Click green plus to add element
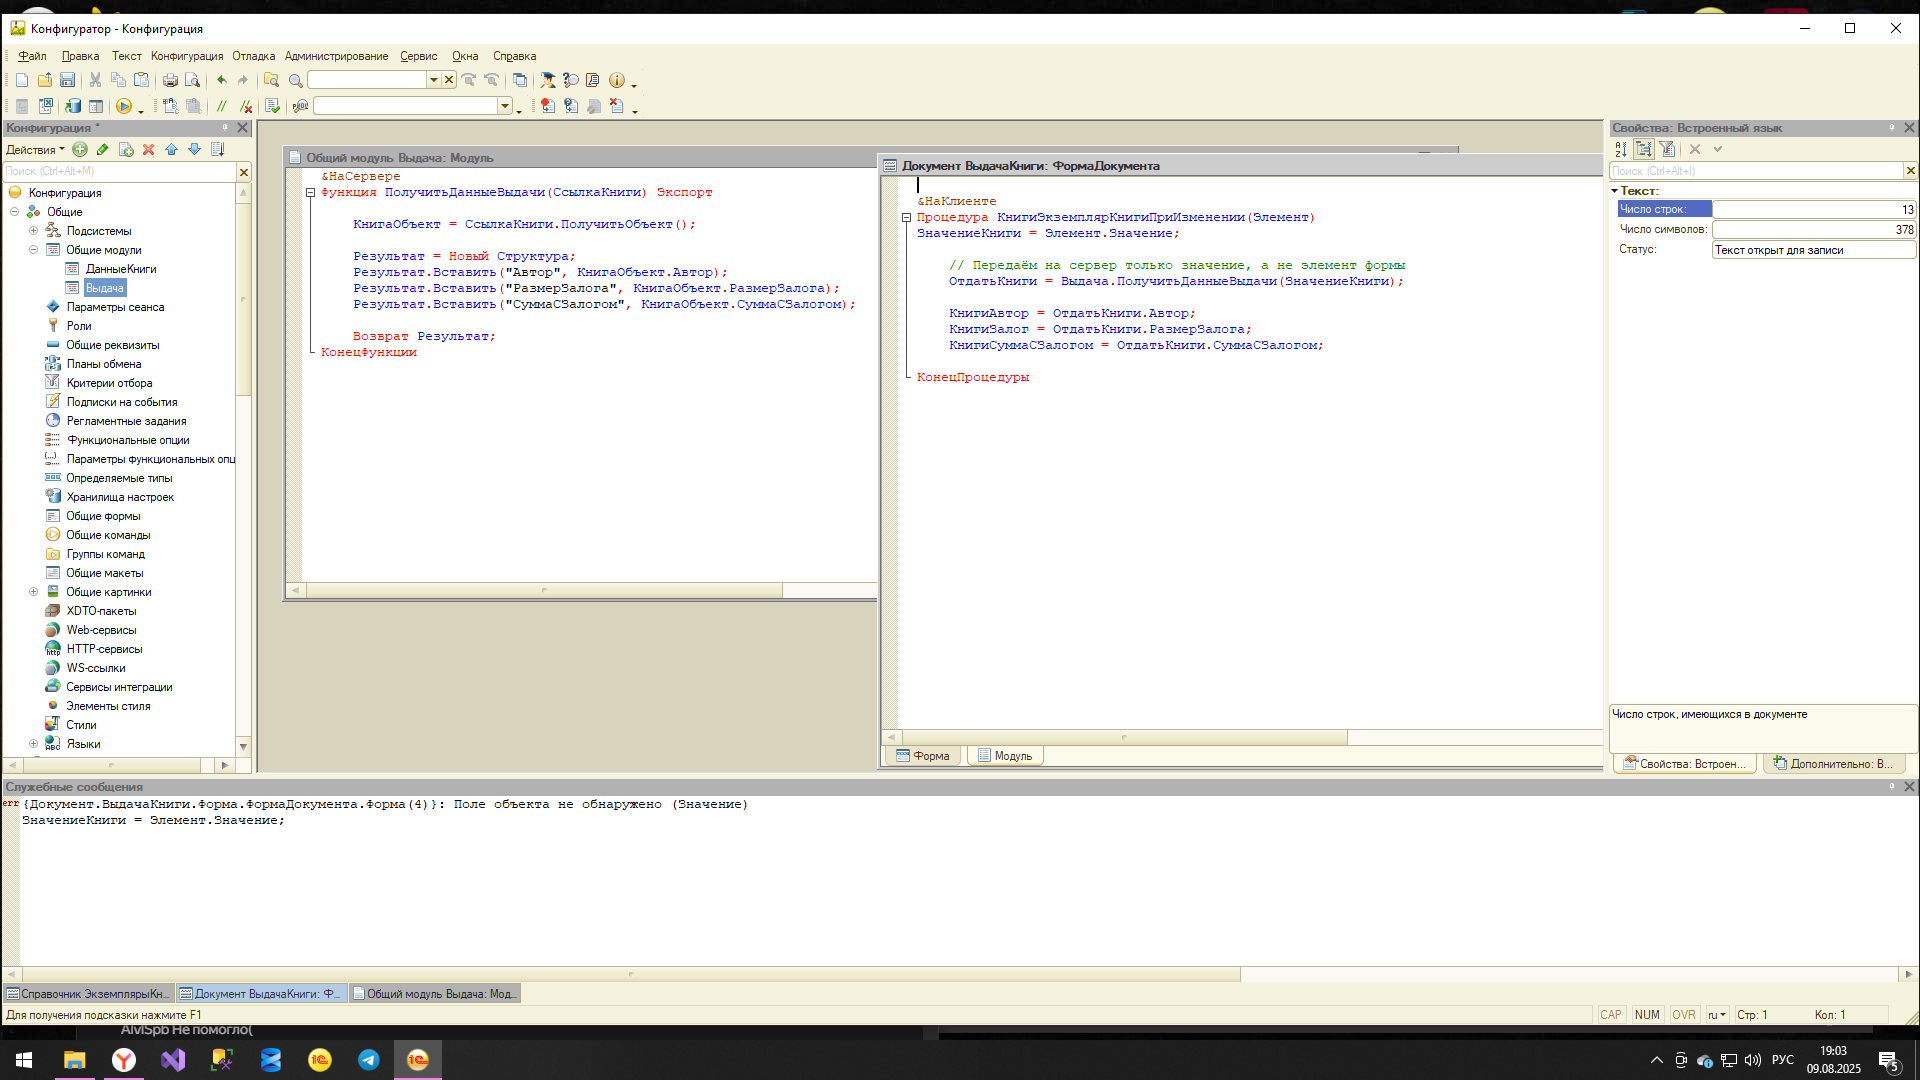1920x1080 pixels. click(x=80, y=150)
